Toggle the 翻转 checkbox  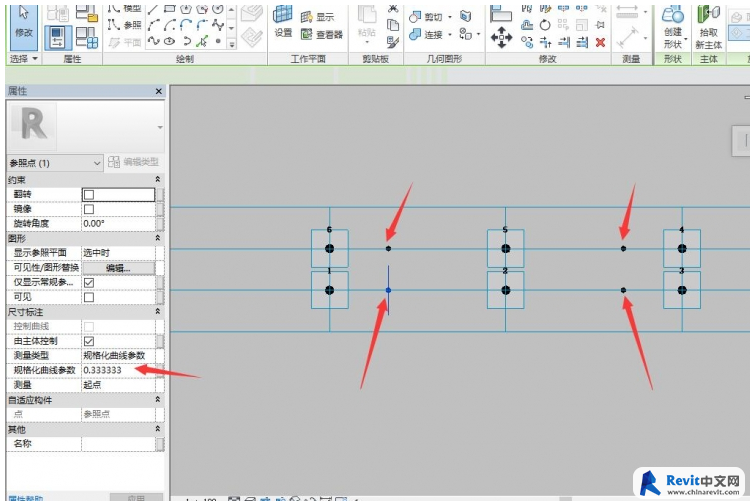[x=89, y=195]
